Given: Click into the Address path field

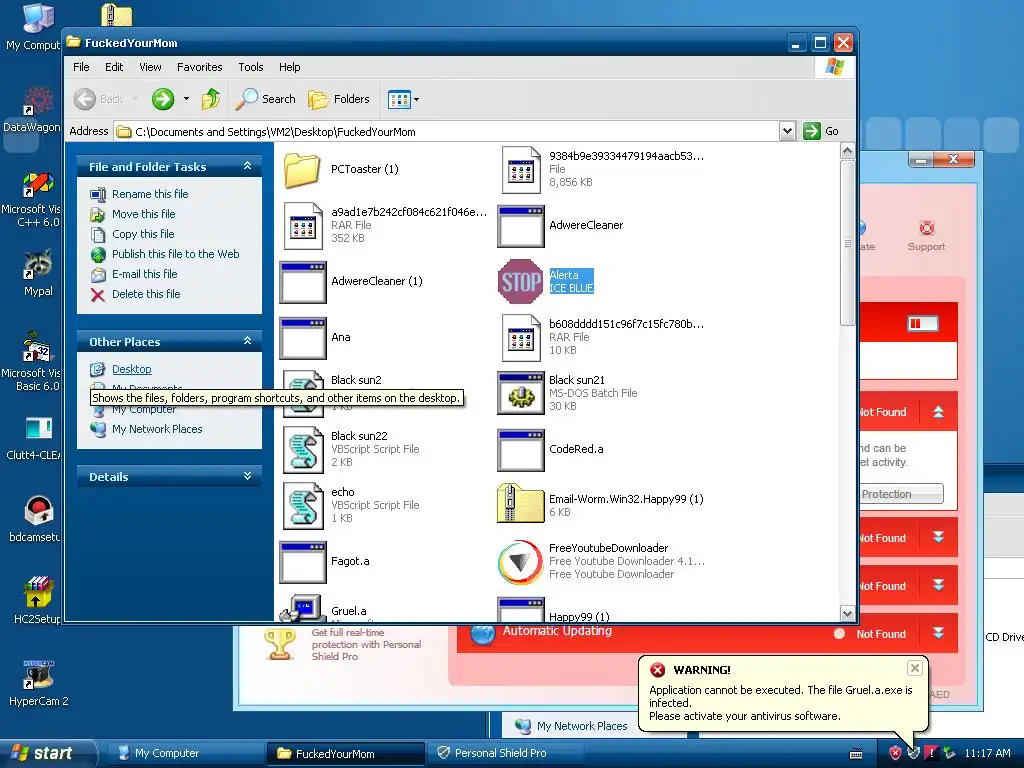Looking at the screenshot, I should pos(446,131).
